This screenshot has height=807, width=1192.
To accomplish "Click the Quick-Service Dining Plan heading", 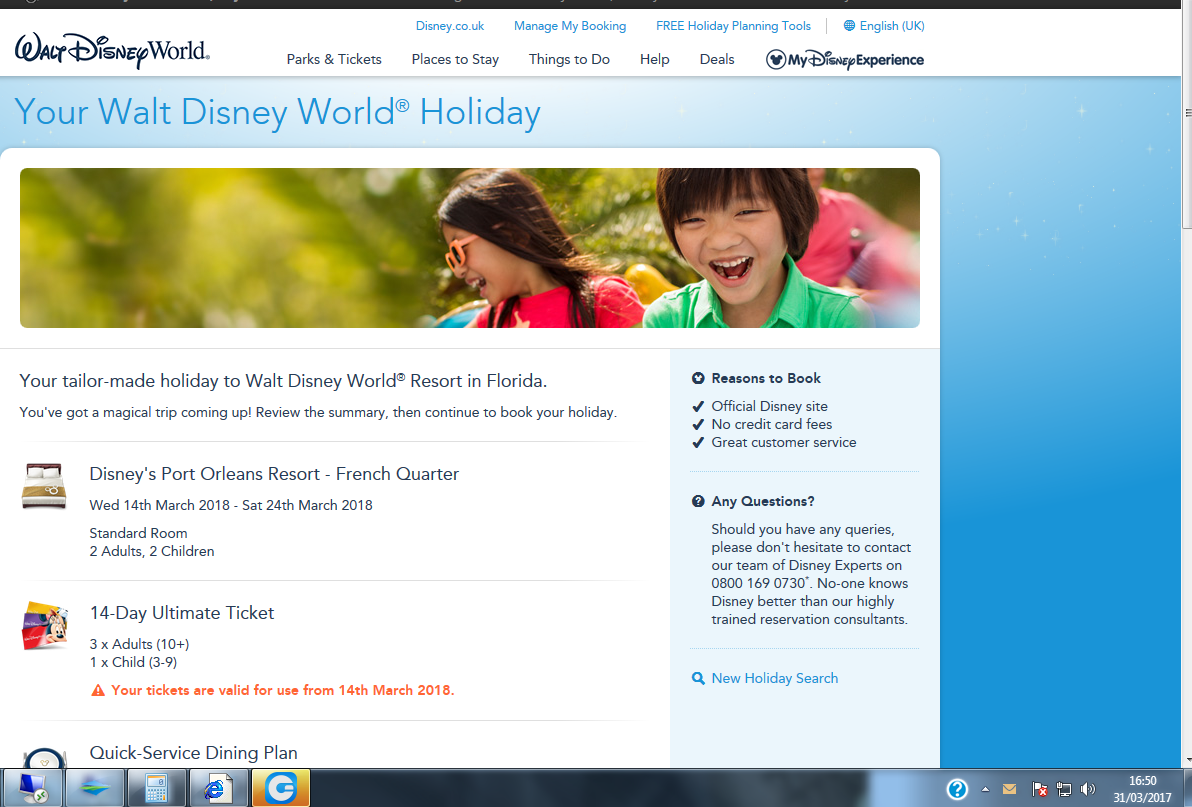I will tap(193, 753).
